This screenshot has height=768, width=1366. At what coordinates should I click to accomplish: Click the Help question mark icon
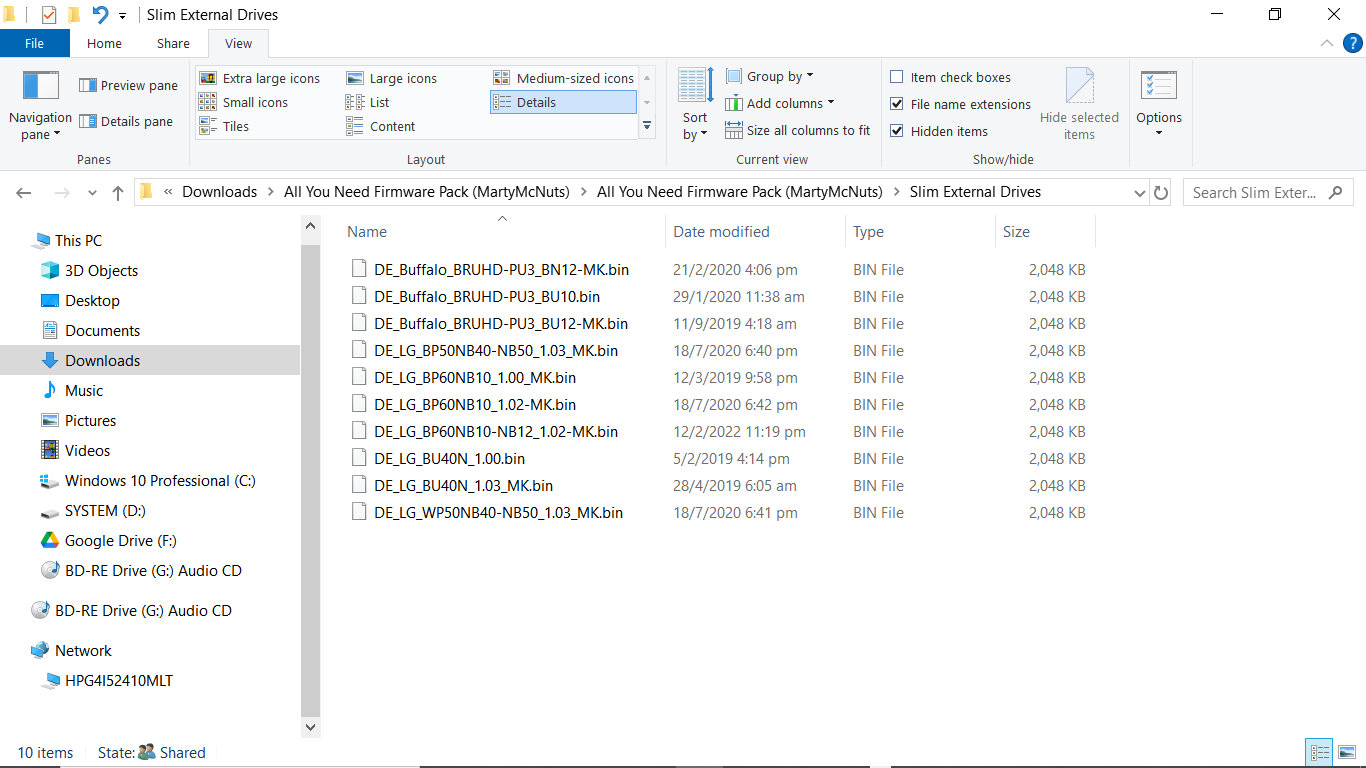tap(1352, 43)
